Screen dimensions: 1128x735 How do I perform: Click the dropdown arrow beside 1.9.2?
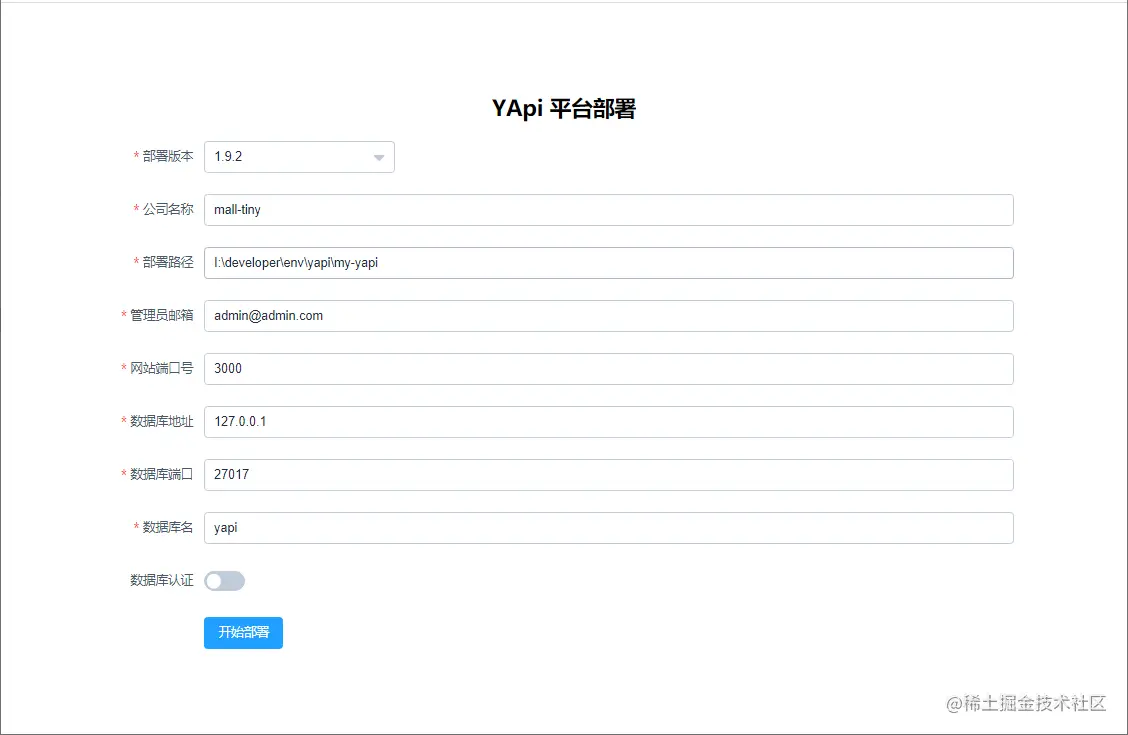pos(379,158)
